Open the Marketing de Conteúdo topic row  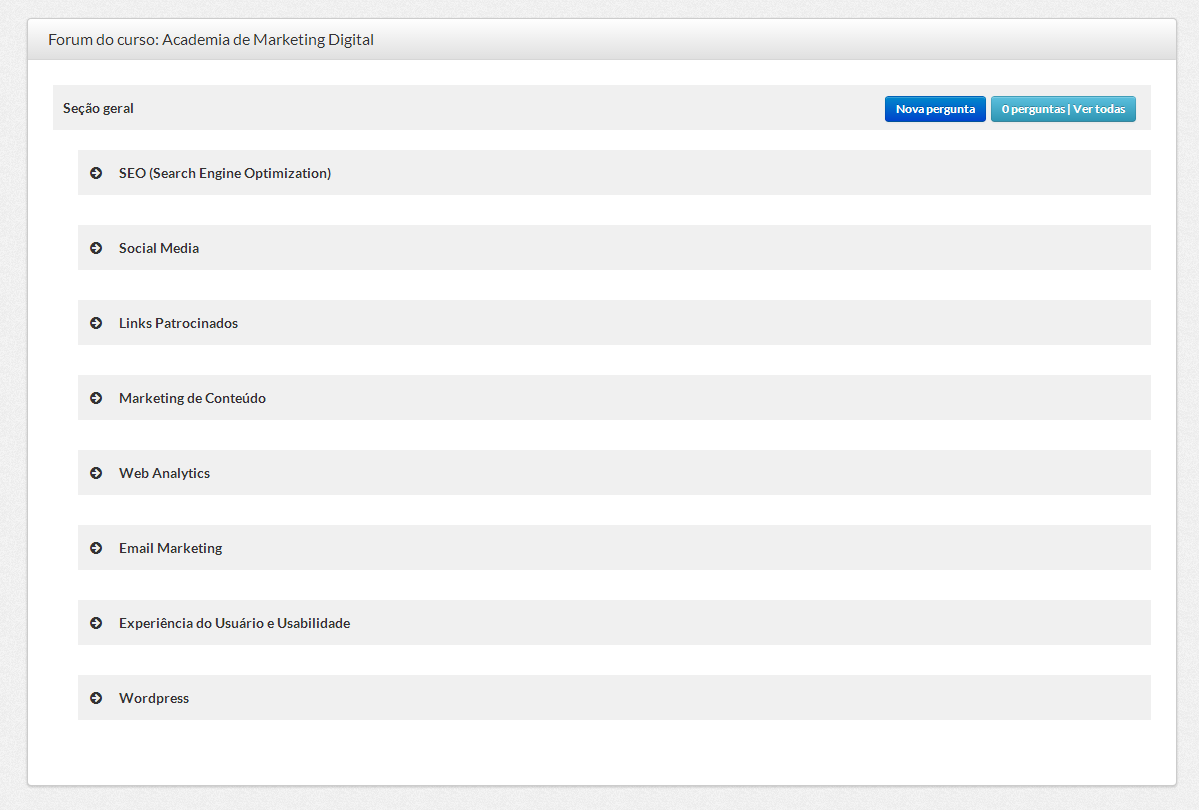192,398
